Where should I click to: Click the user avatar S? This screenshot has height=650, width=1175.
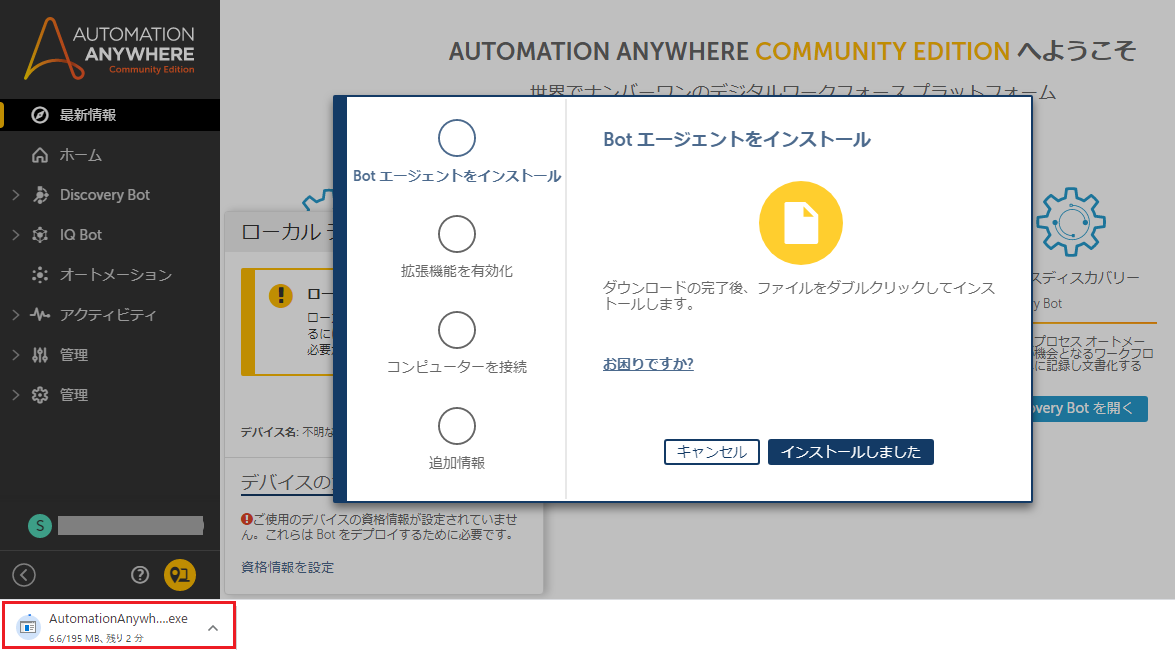point(40,526)
